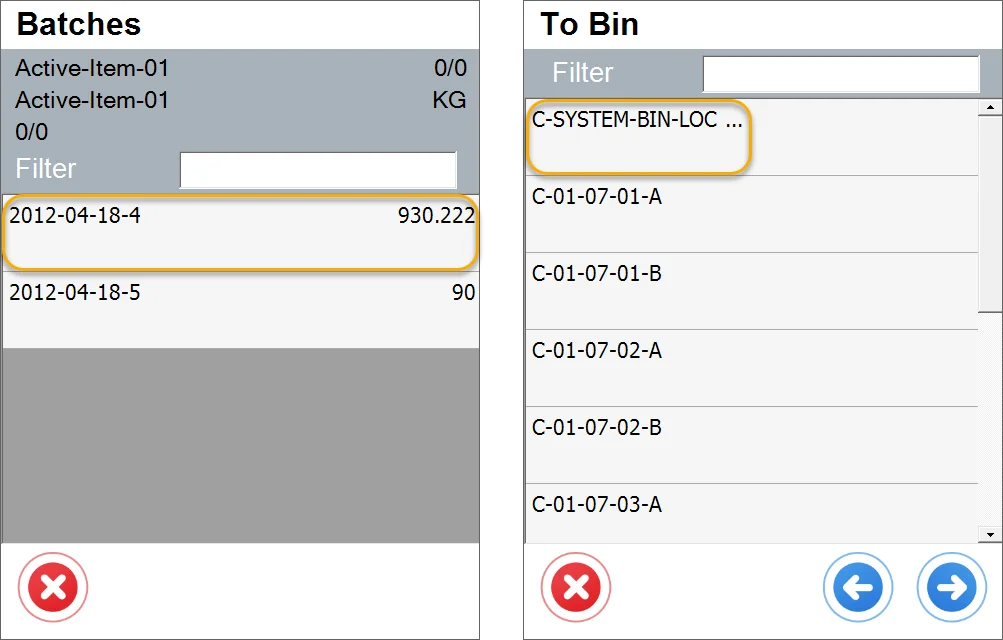Click the quantity 90 of second batch
This screenshot has height=640, width=1003.
463,293
